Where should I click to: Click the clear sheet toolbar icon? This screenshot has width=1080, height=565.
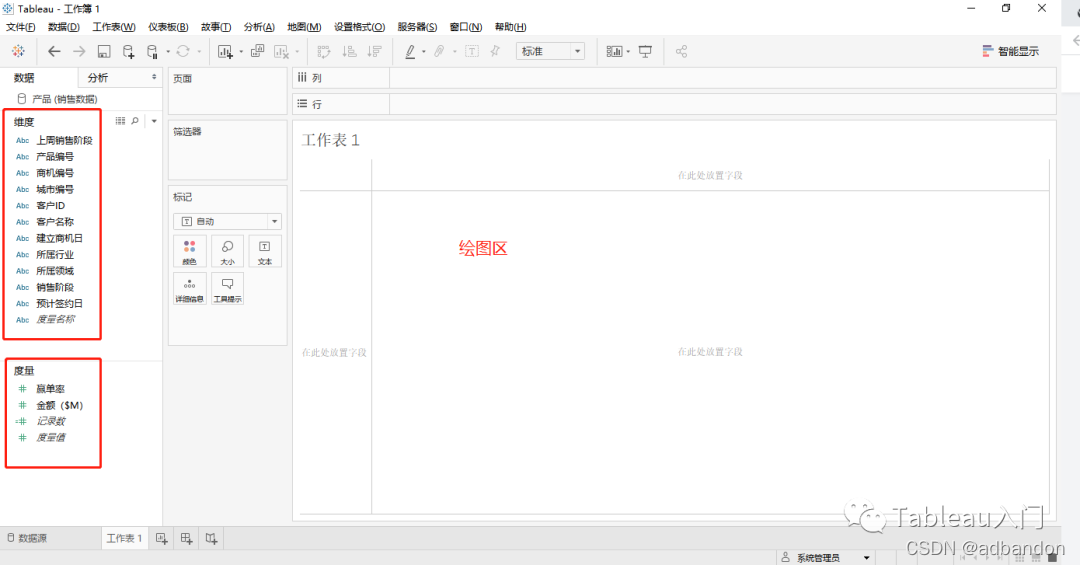tap(281, 51)
